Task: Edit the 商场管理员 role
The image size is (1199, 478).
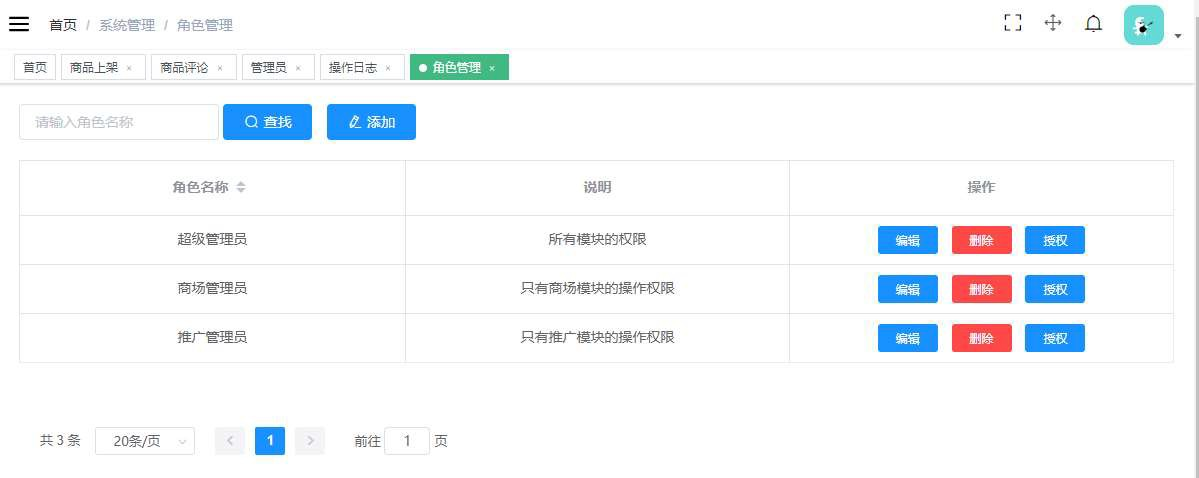Action: point(908,289)
